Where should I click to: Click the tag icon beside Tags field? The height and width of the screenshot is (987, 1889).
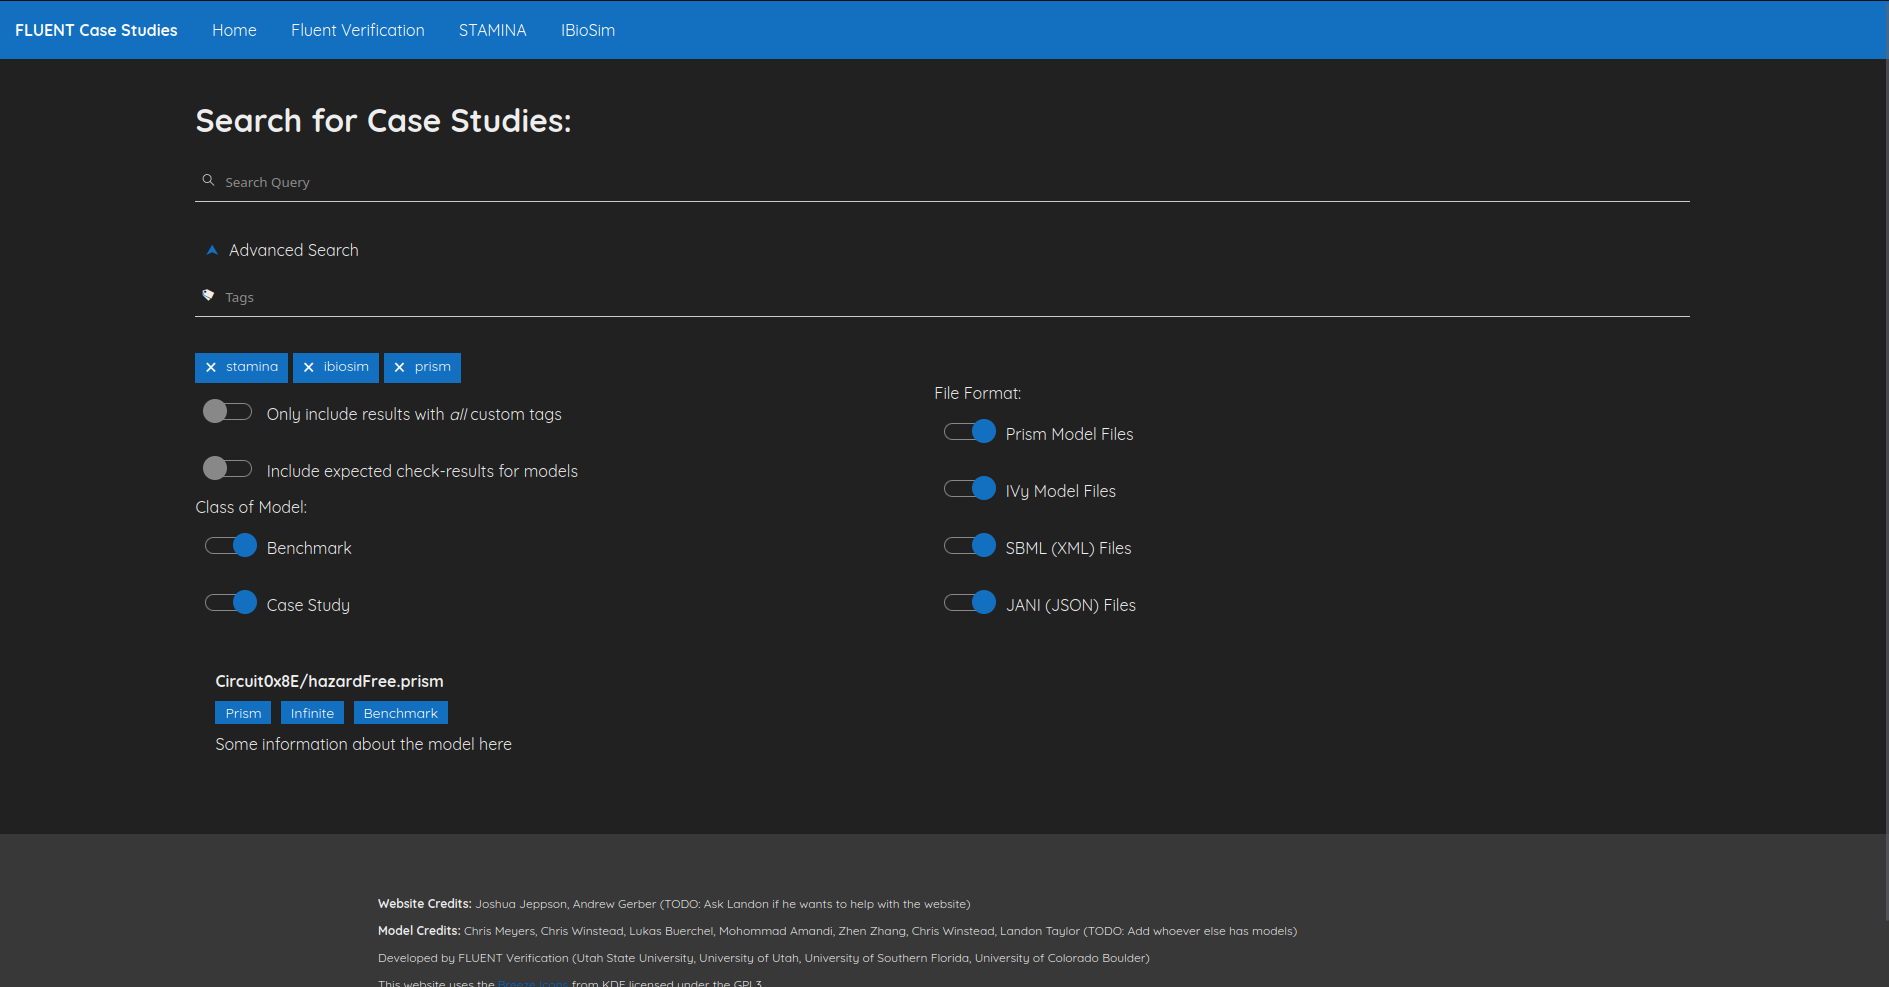pyautogui.click(x=208, y=296)
